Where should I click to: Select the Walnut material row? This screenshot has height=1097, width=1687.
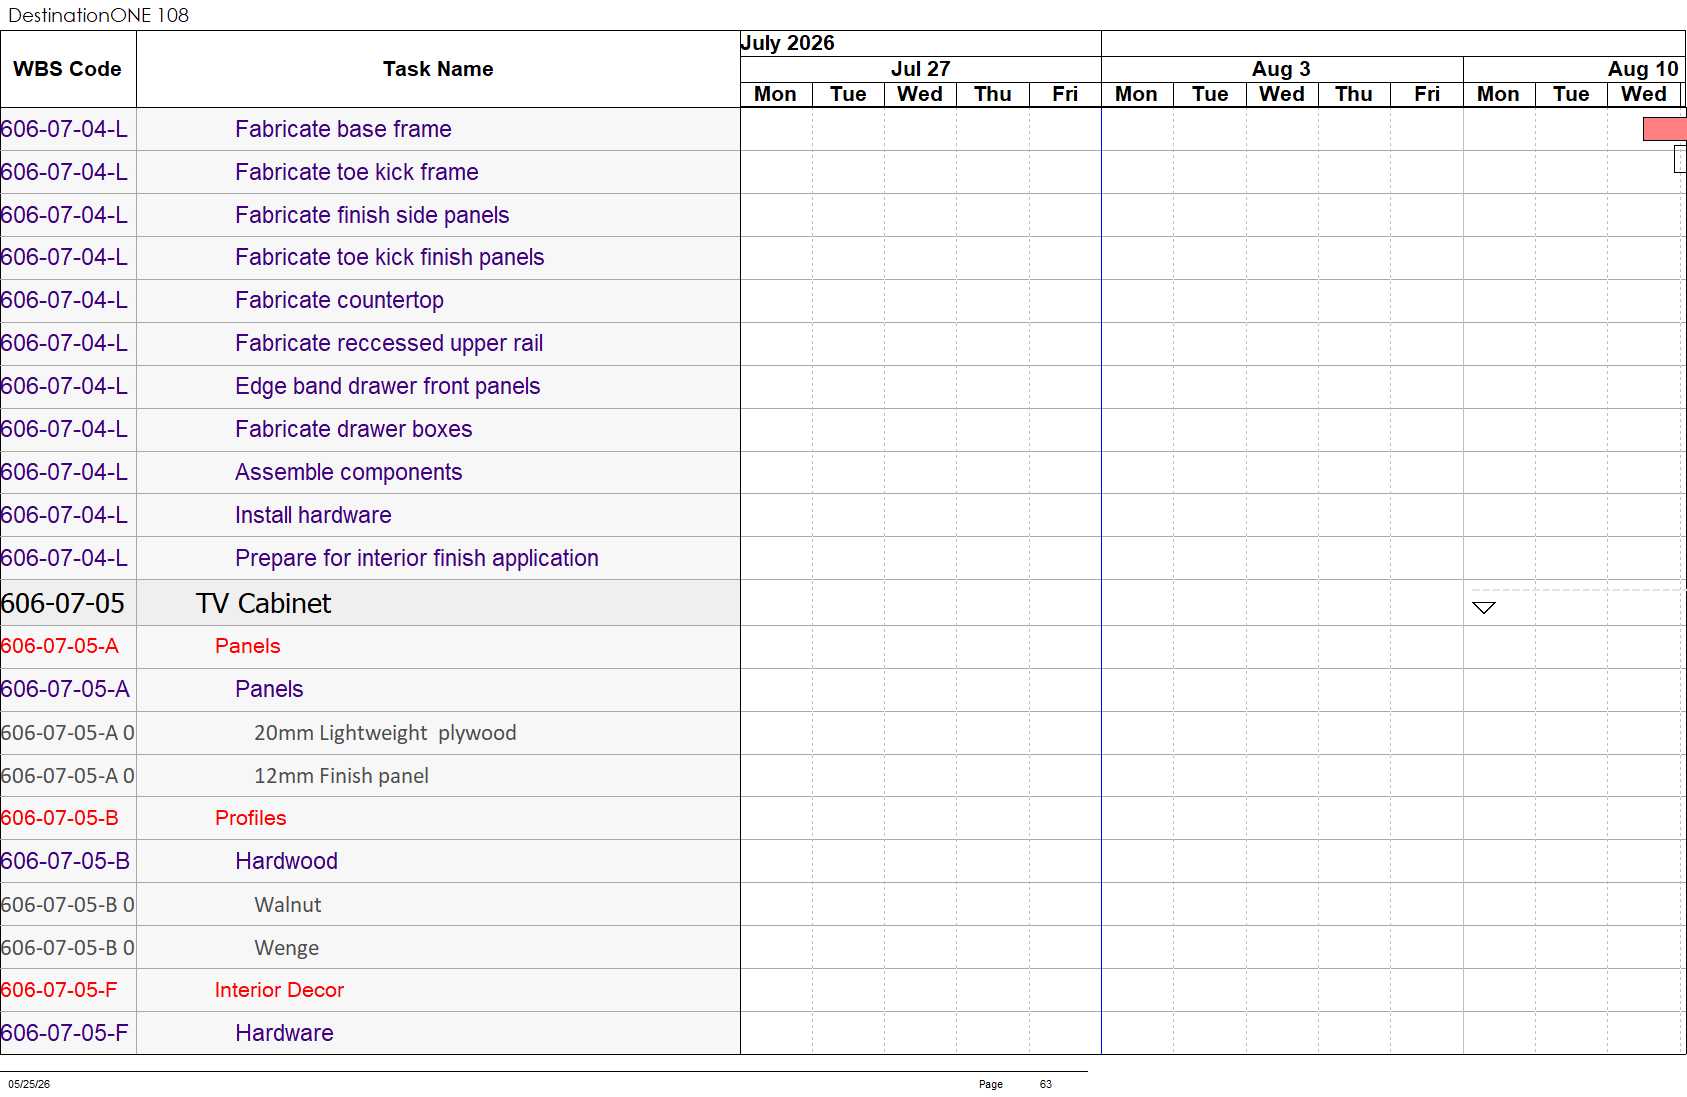point(370,905)
